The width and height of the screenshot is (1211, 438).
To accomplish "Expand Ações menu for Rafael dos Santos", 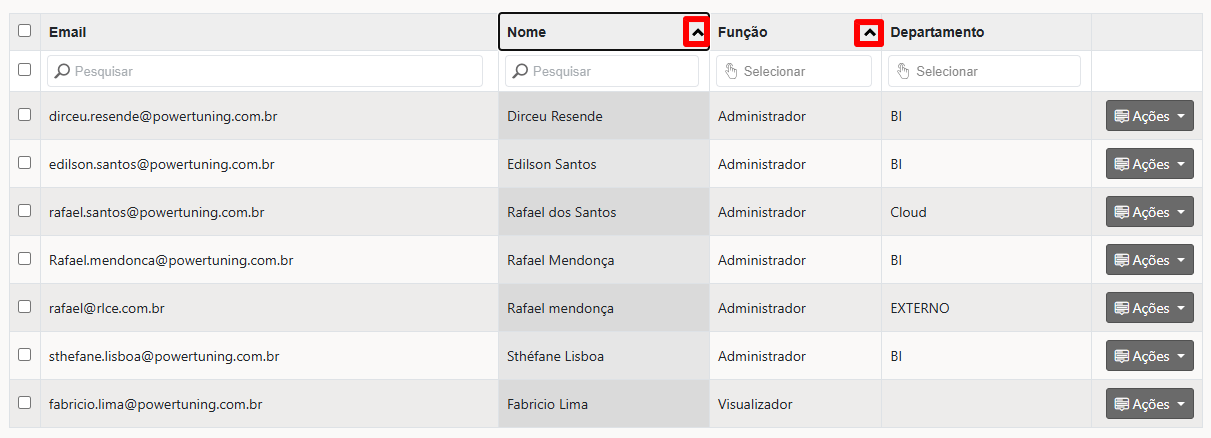I will 1149,212.
